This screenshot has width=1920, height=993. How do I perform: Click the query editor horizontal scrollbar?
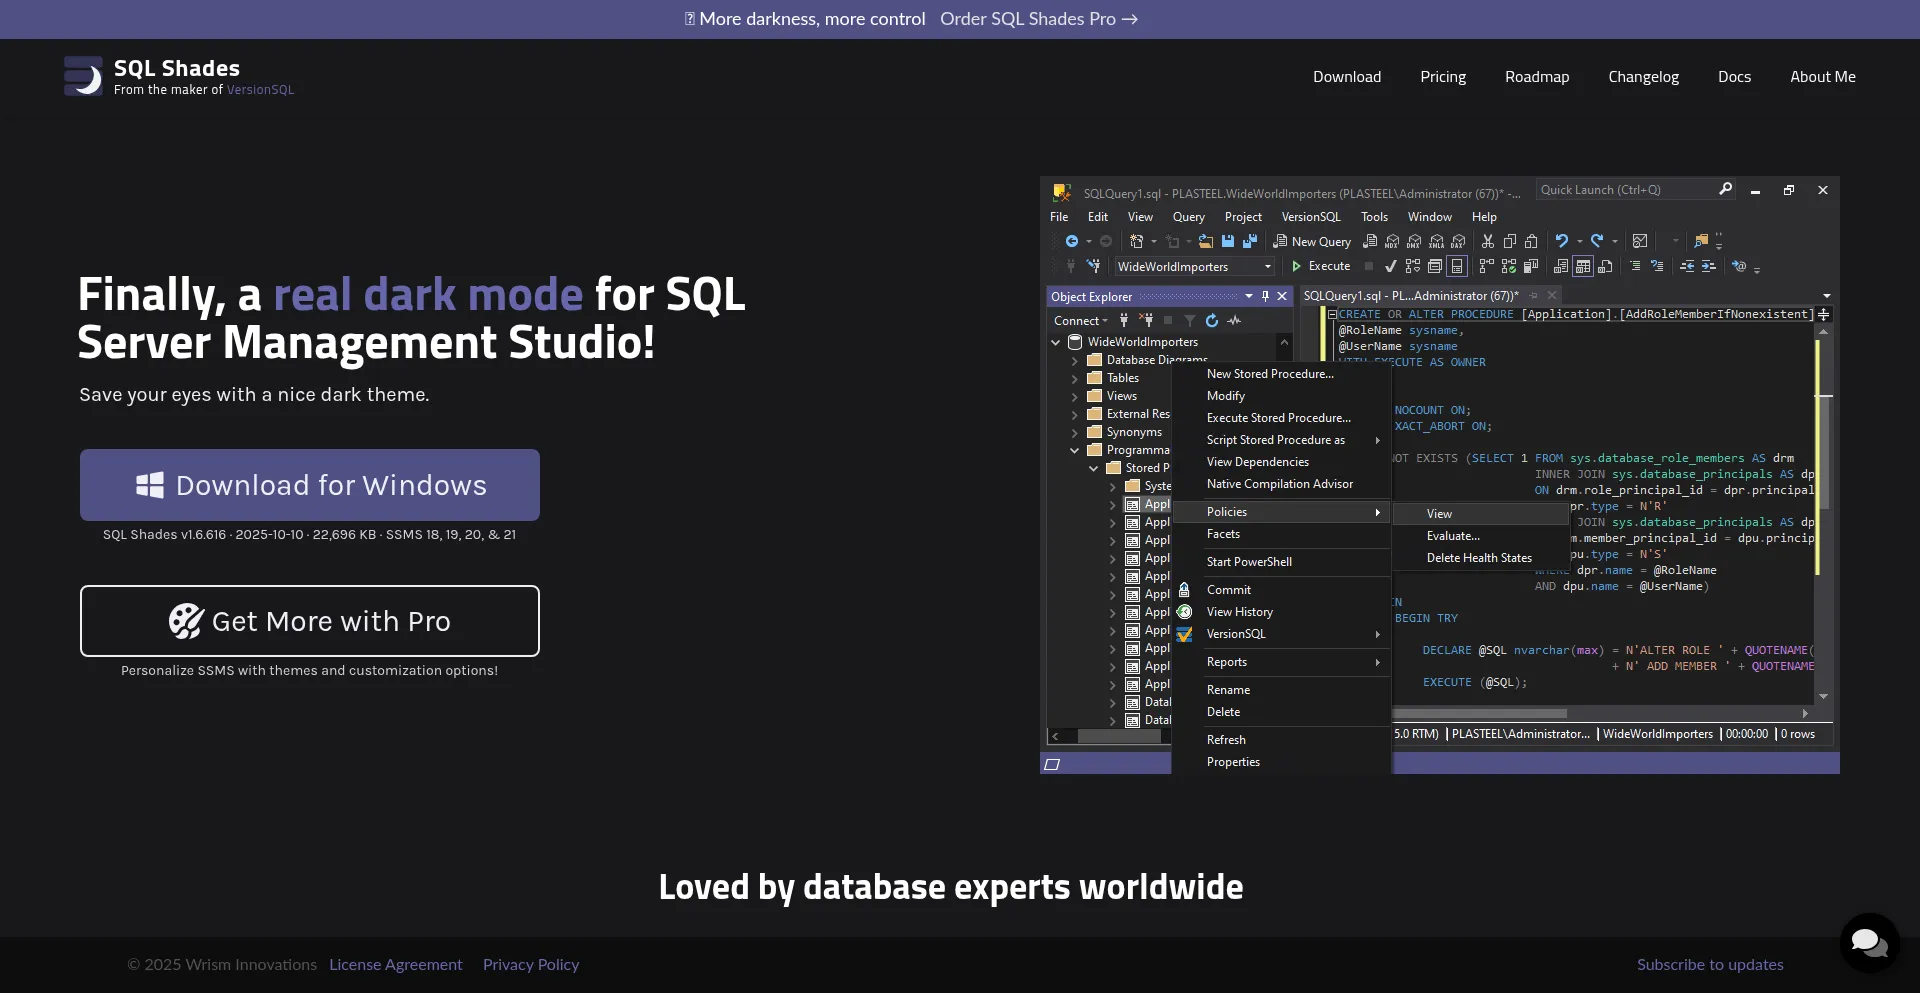[x=1480, y=714]
